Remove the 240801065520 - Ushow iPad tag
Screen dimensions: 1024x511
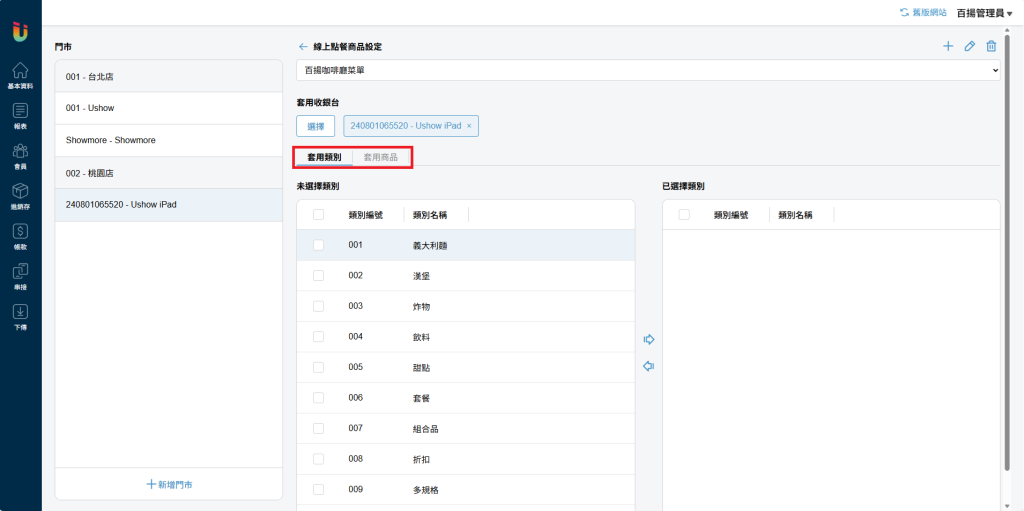point(469,126)
